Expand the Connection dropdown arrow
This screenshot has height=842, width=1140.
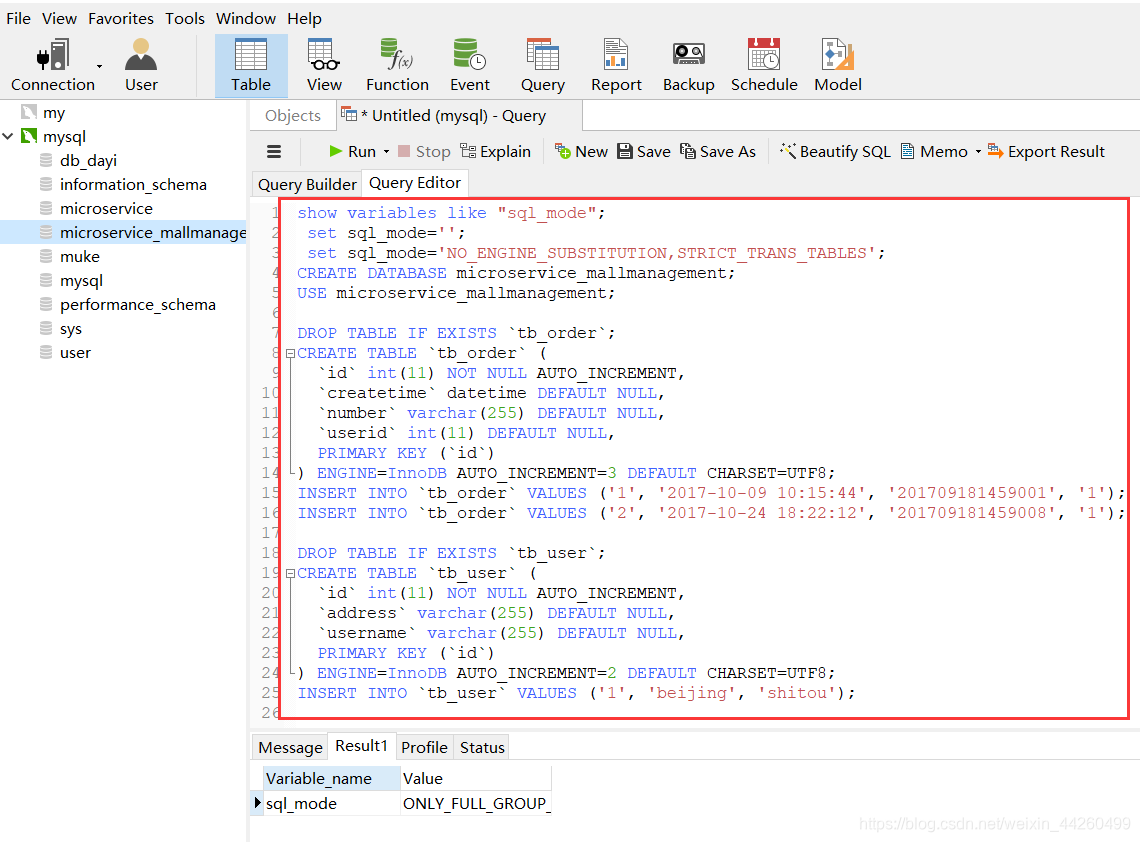[100, 67]
